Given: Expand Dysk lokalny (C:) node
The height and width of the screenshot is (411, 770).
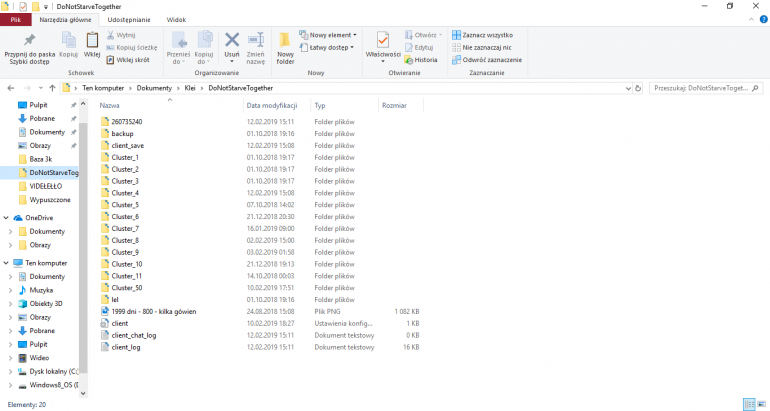Looking at the screenshot, I should pos(10,372).
